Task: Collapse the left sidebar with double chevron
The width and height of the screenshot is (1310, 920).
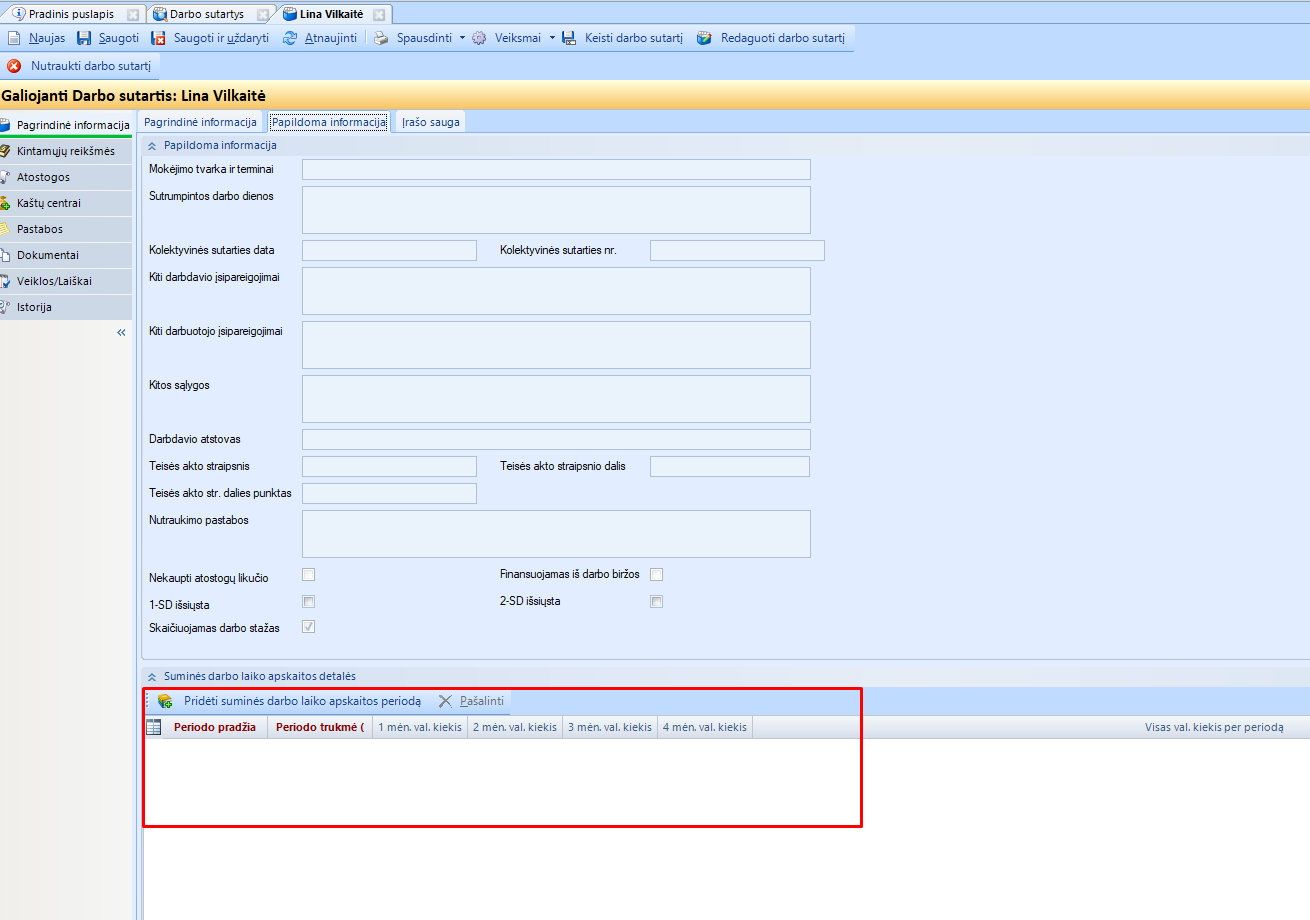Action: point(122,332)
